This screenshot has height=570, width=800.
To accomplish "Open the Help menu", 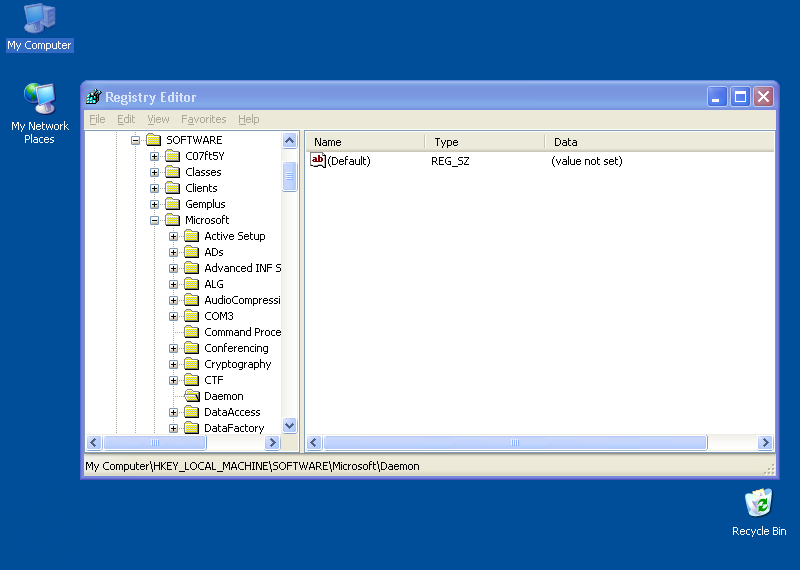I will [x=248, y=119].
